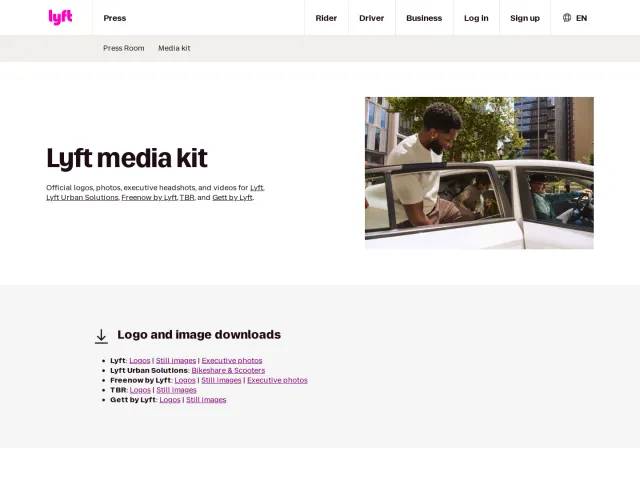640x480 pixels.
Task: Go to the Press Room tab
Action: tap(124, 48)
